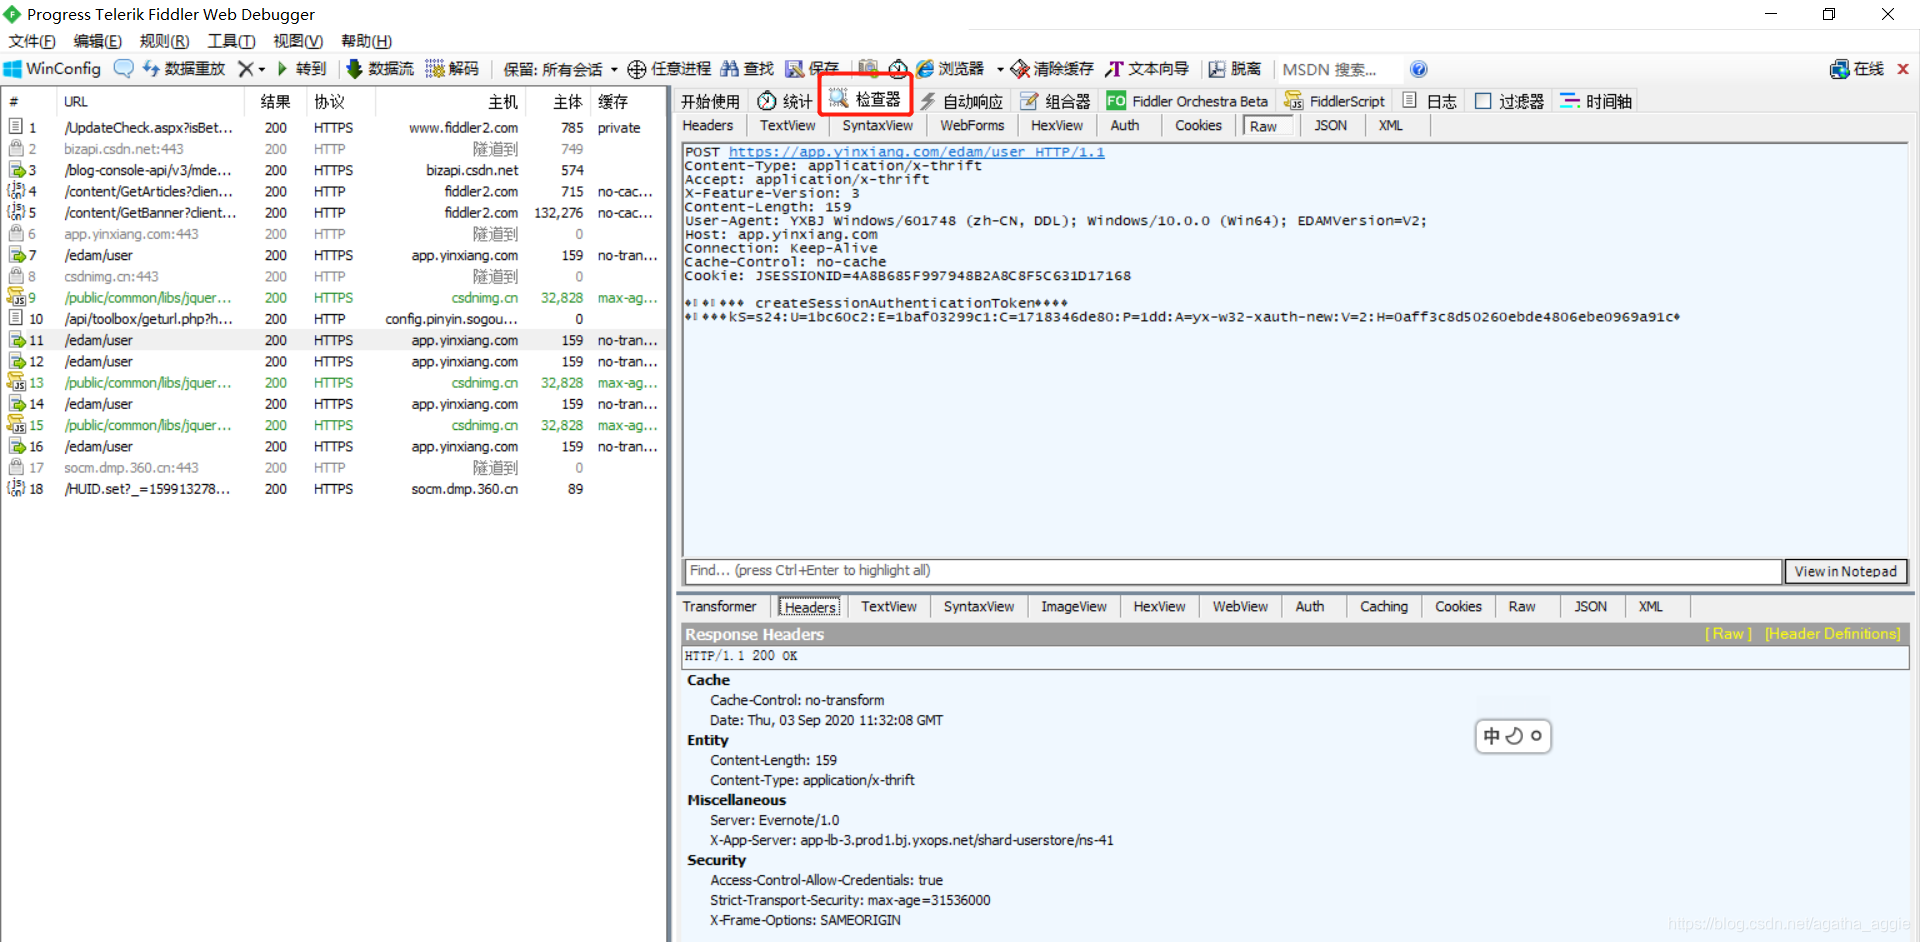Viewport: 1920px width, 942px height.
Task: Select session 9 jquery csdnimg.cn row
Action: pos(333,298)
